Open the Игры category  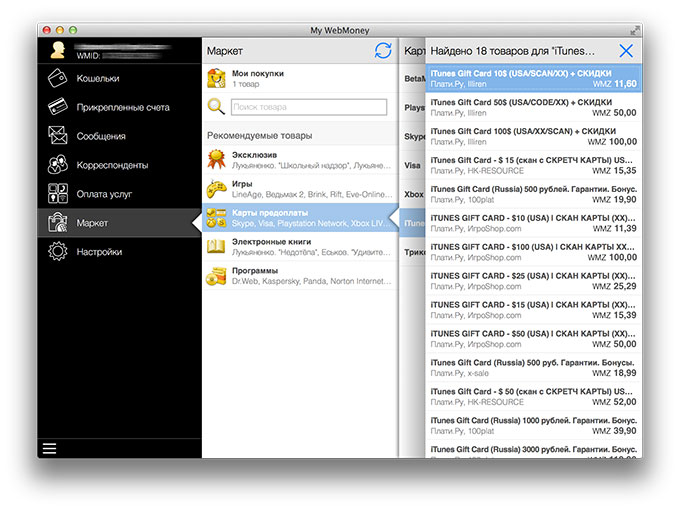(x=300, y=189)
